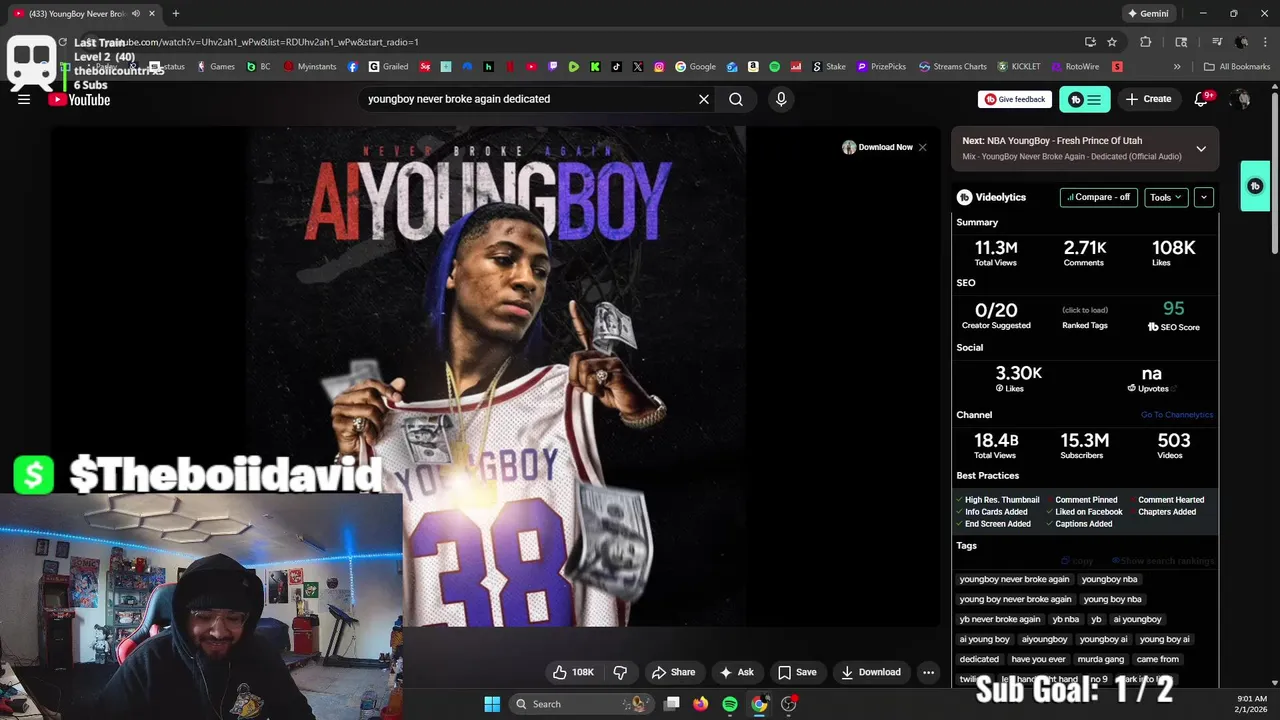Click the Download Now ad link
This screenshot has height=720, width=1280.
coord(878,147)
